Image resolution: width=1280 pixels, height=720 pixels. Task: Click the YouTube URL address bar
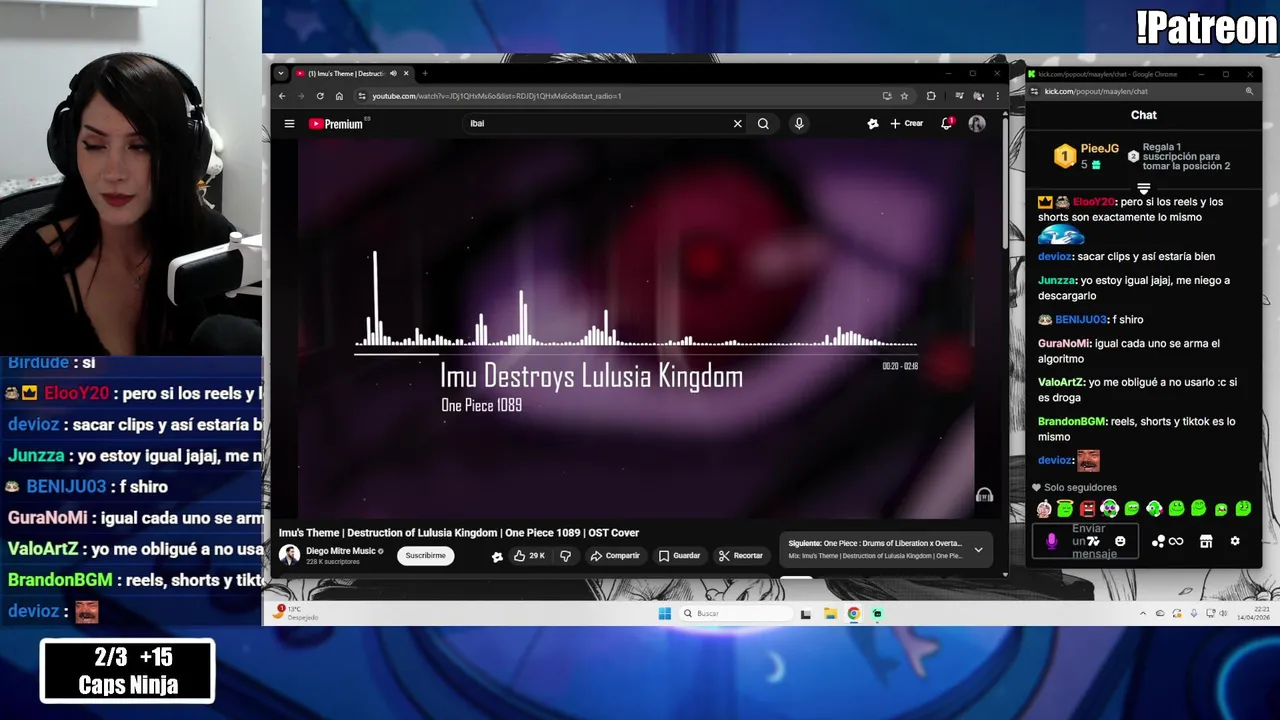[x=620, y=96]
